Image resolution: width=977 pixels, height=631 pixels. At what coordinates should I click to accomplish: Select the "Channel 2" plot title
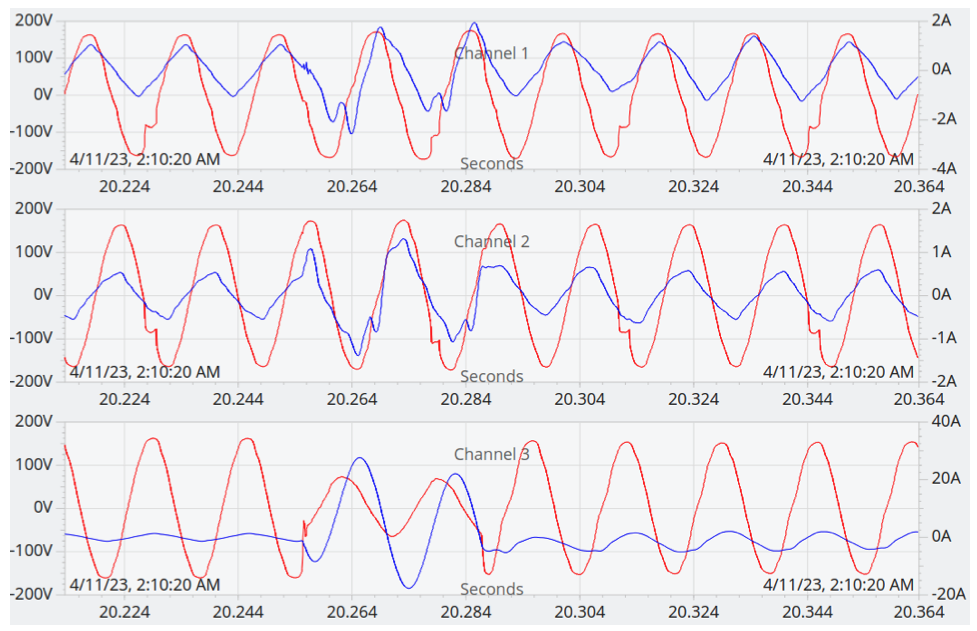coord(491,241)
